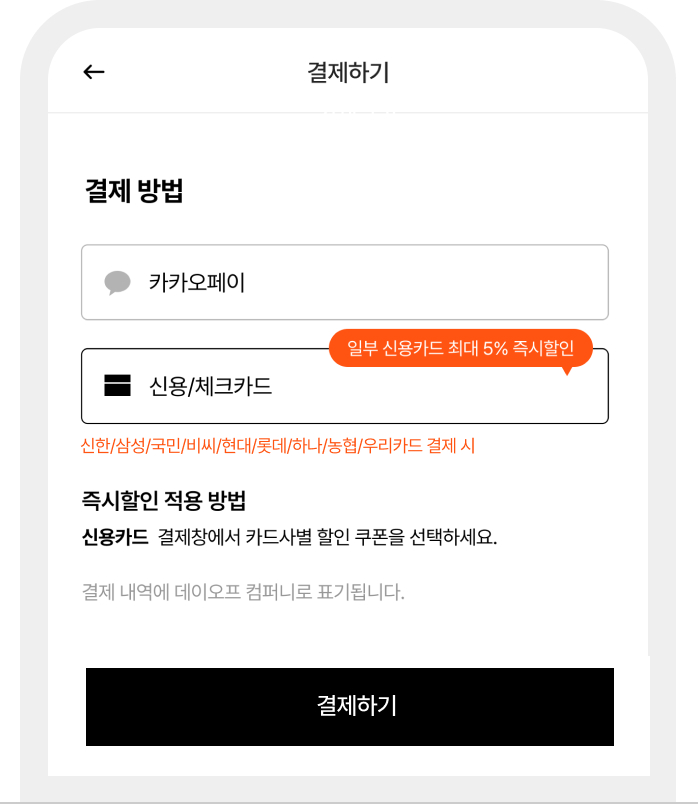Image resolution: width=698 pixels, height=804 pixels.
Task: Select 신용/체크카드 payment option
Action: pos(345,386)
